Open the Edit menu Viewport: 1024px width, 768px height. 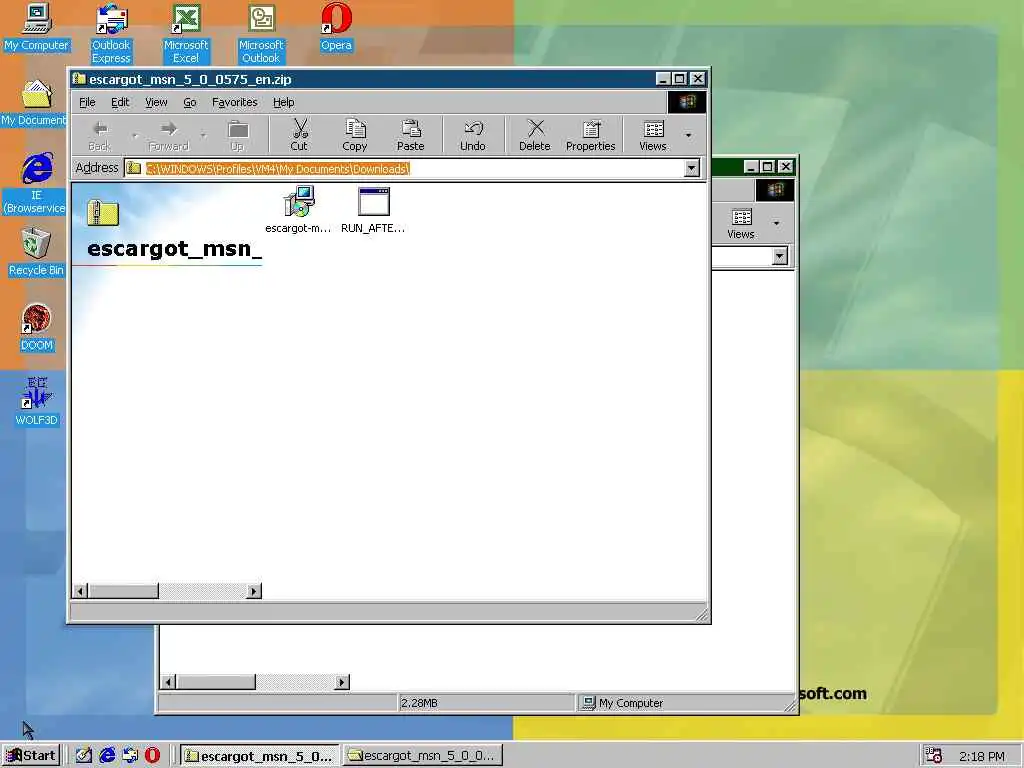click(x=120, y=102)
